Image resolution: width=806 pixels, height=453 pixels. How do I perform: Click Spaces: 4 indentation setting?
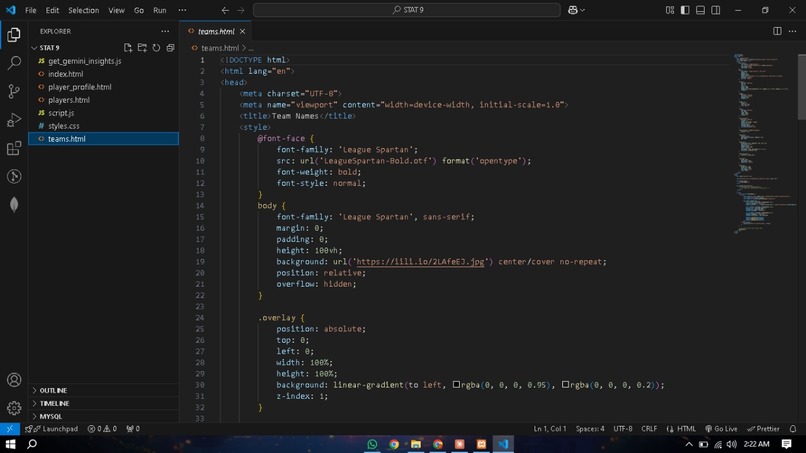click(x=590, y=428)
